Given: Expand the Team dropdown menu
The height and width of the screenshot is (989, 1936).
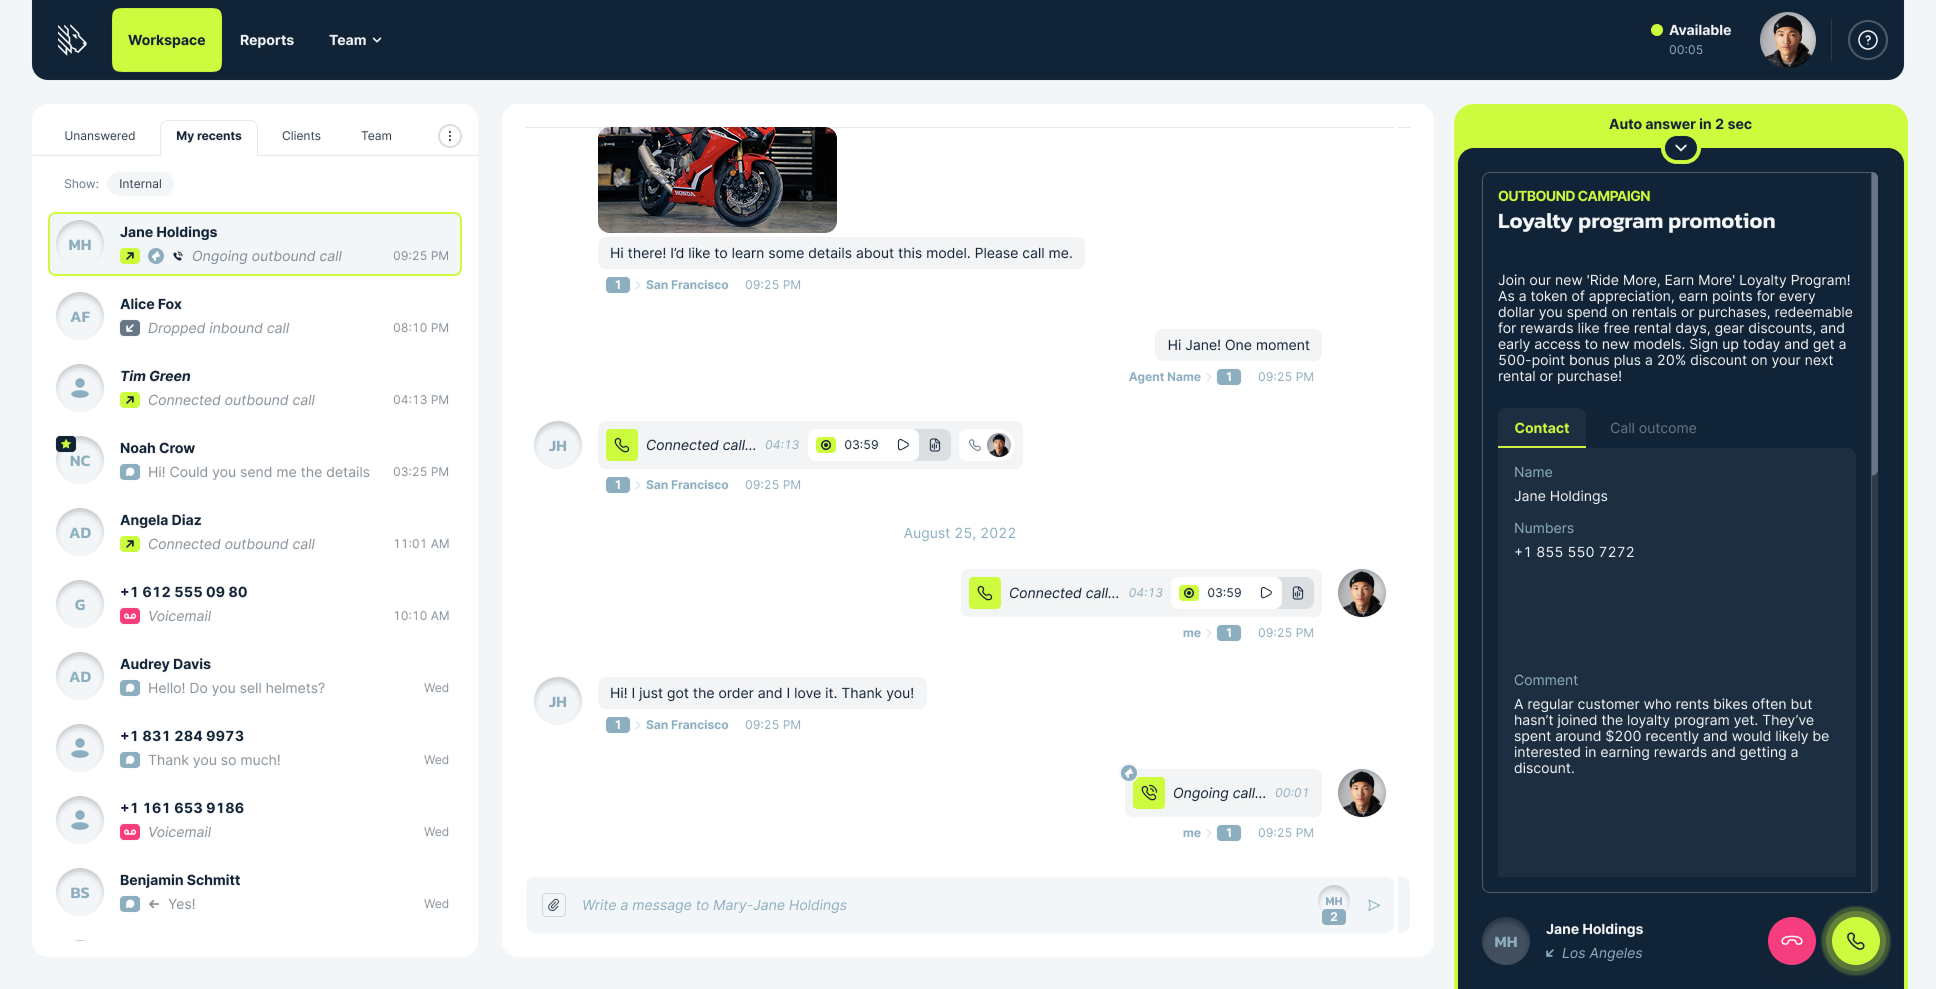Looking at the screenshot, I should 355,40.
